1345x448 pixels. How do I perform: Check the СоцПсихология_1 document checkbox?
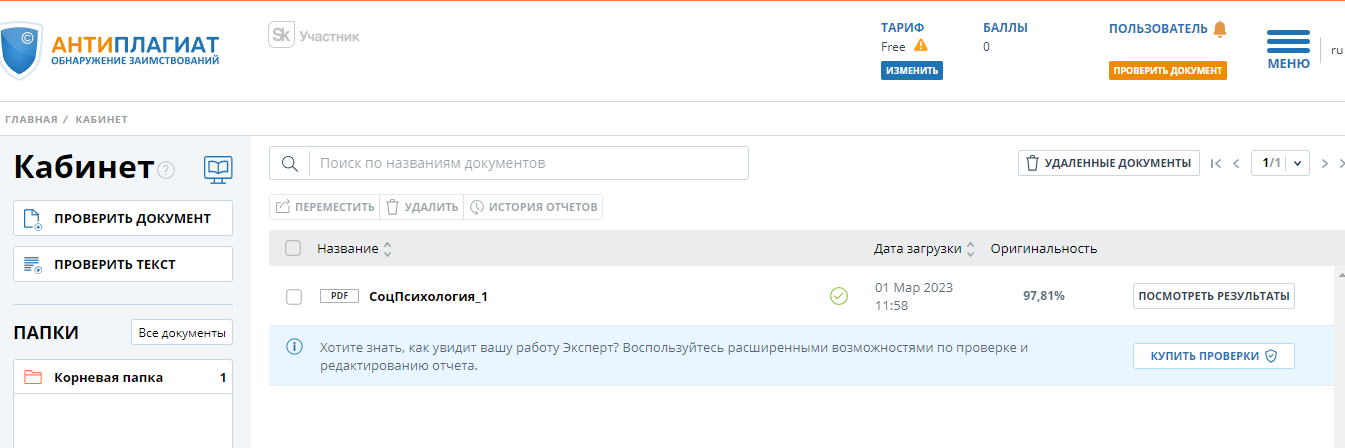tap(294, 296)
